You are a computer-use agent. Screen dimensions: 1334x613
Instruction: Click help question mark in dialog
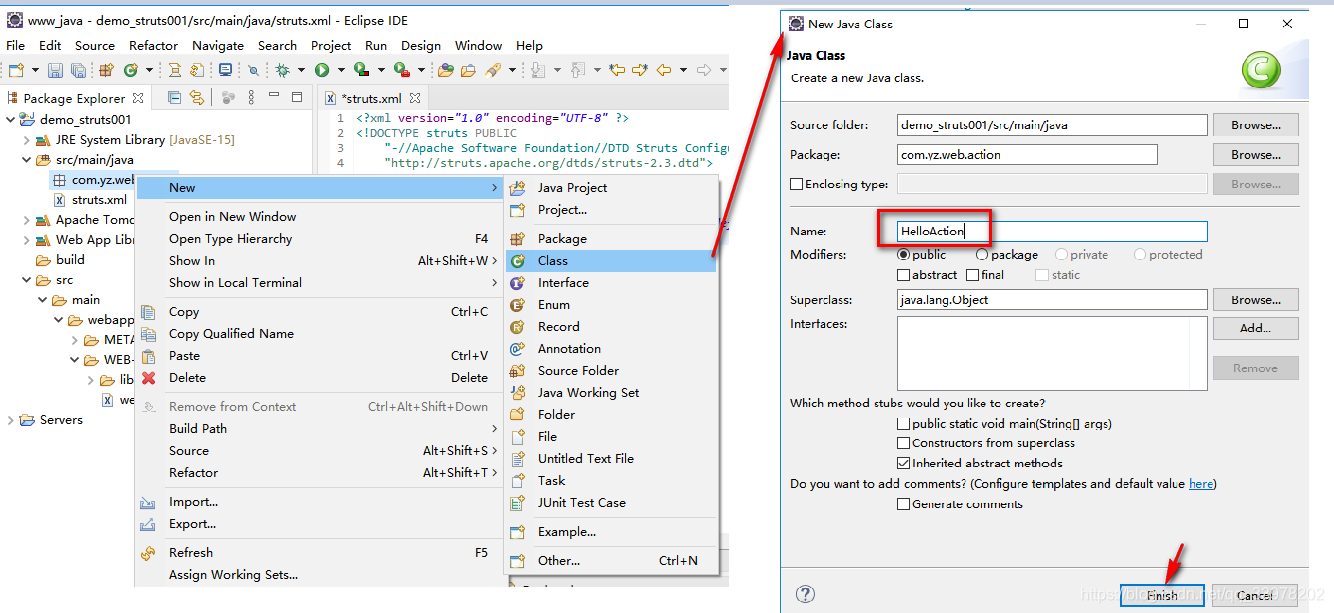pyautogui.click(x=805, y=595)
